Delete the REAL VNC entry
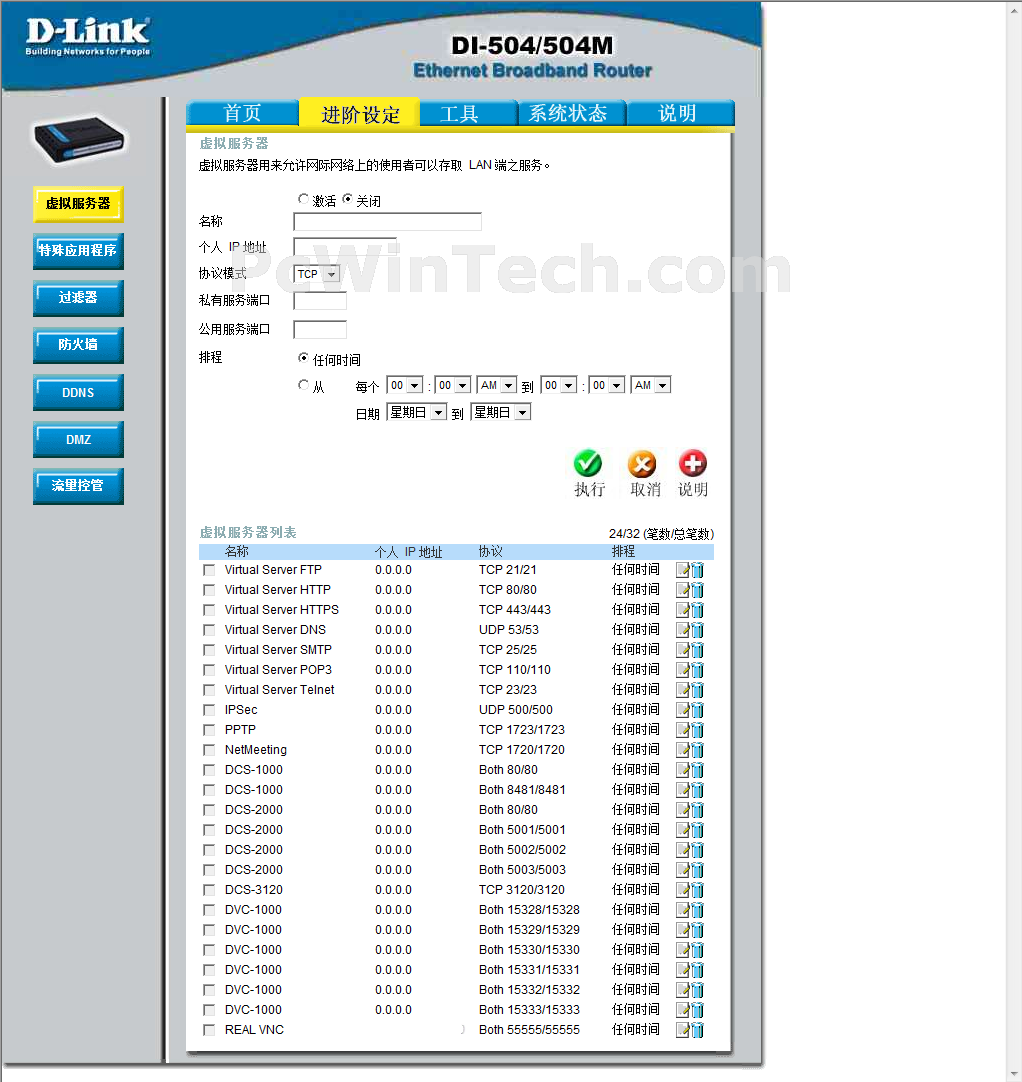1022x1082 pixels. coord(698,1030)
